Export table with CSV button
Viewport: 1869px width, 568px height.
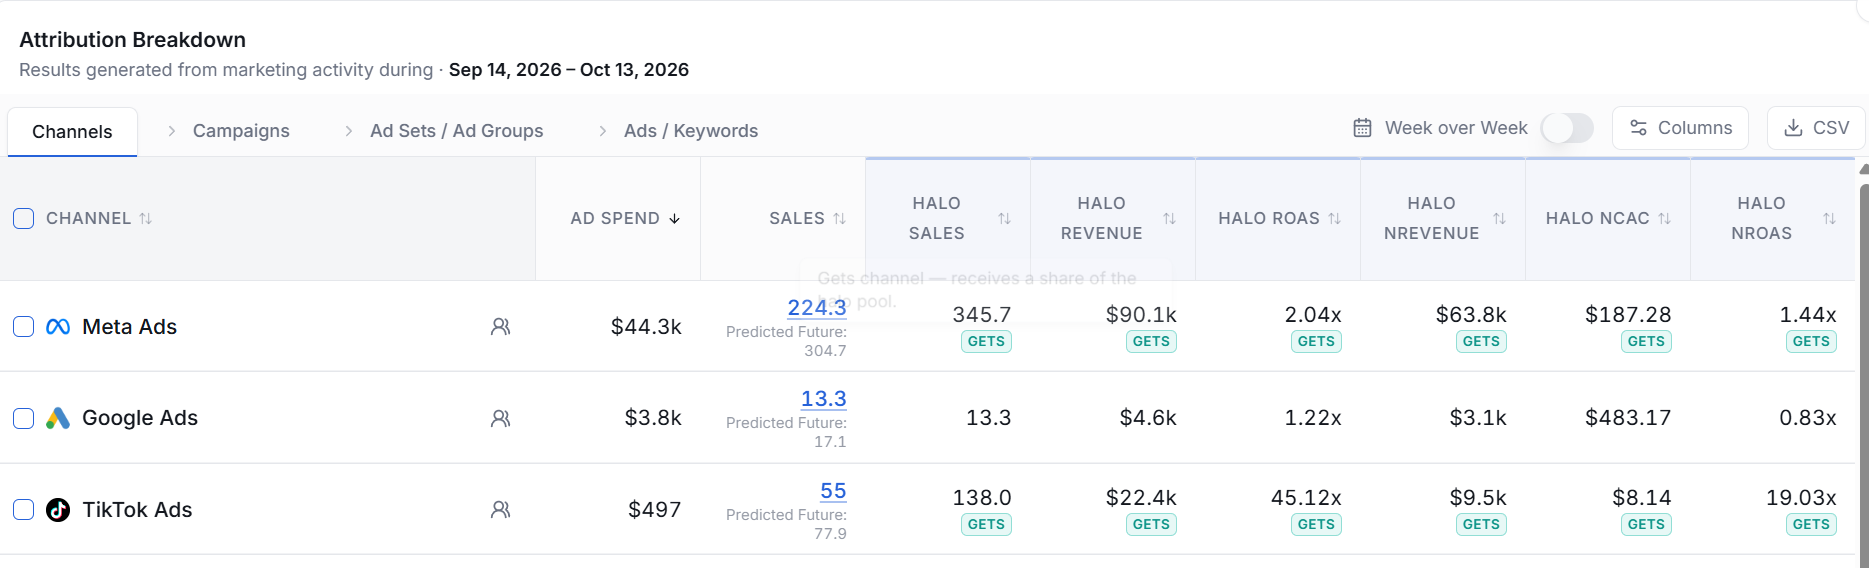coord(1816,128)
